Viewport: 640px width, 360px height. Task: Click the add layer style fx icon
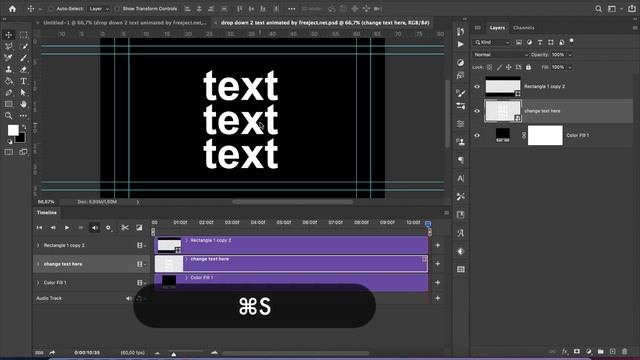564,351
